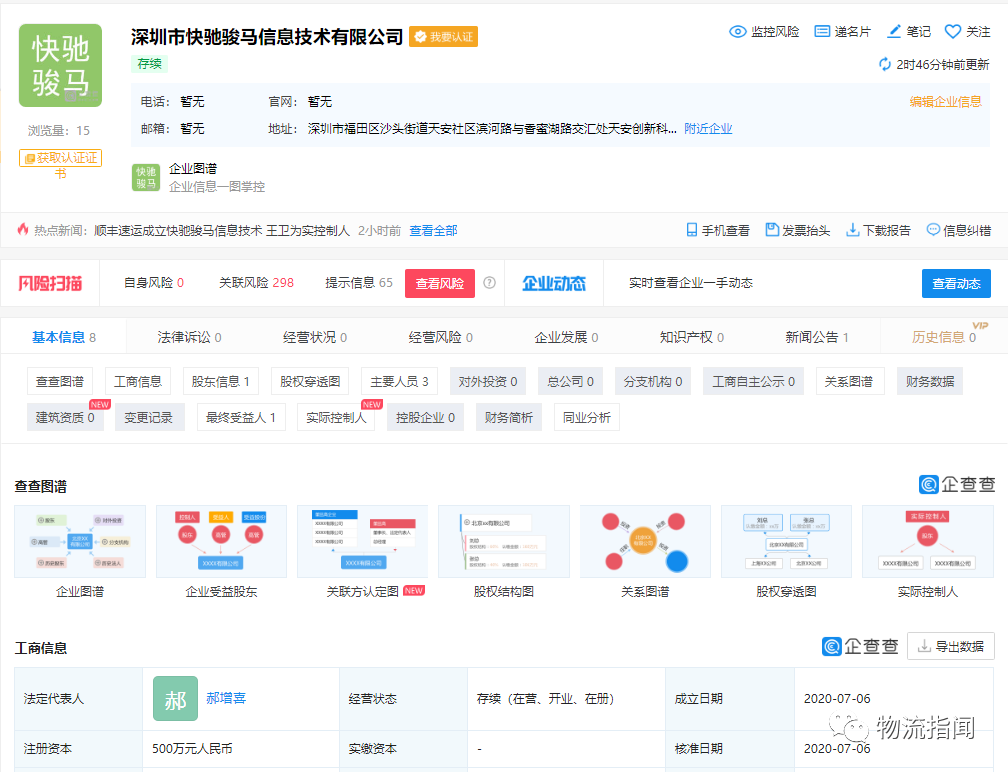Click the 关联风险 298 indicator

tap(256, 283)
